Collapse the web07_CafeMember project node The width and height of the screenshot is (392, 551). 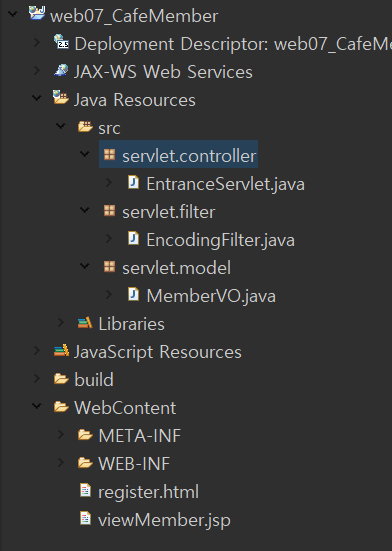13,14
